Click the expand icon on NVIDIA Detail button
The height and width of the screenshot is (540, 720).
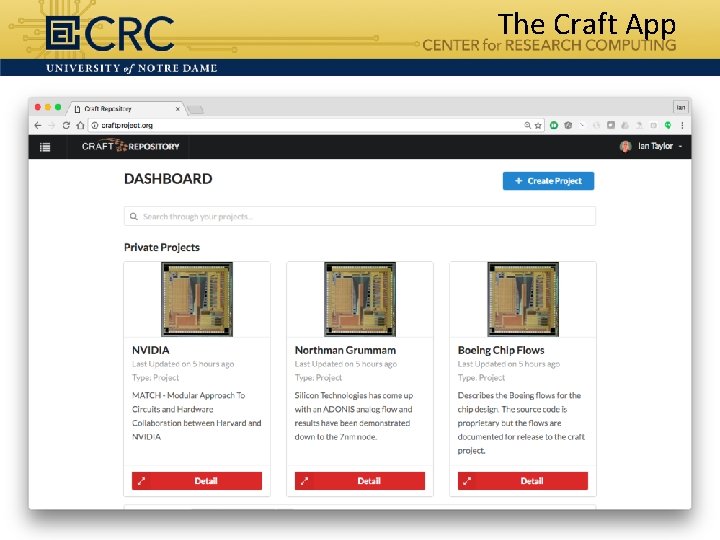point(141,481)
